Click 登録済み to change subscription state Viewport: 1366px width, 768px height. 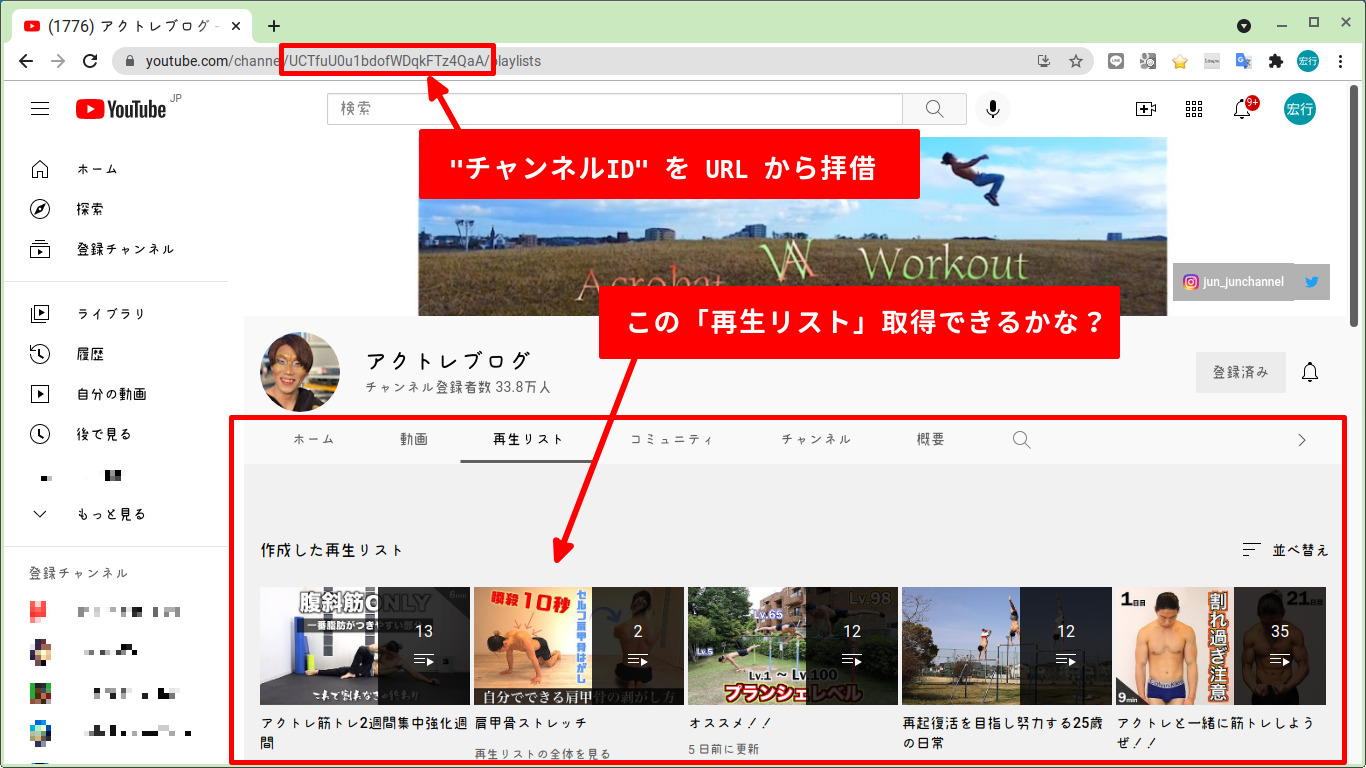point(1240,371)
